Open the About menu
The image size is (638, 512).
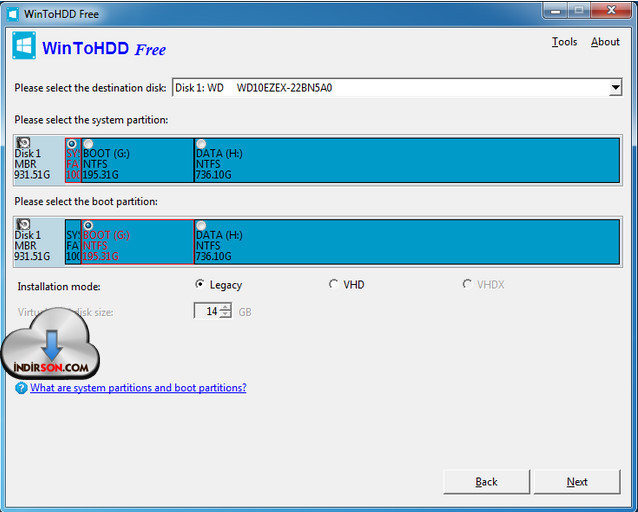[x=605, y=42]
